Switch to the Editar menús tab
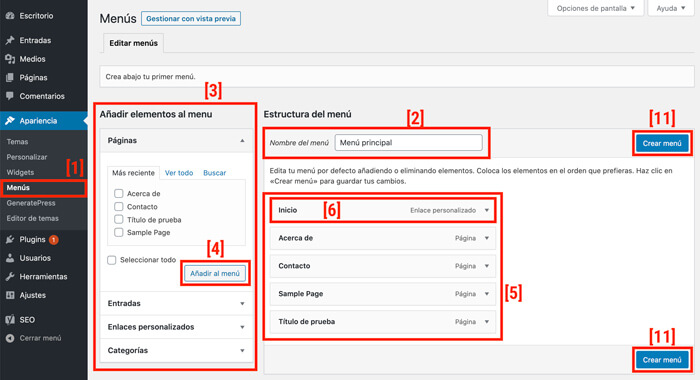The width and height of the screenshot is (700, 380). pos(133,43)
